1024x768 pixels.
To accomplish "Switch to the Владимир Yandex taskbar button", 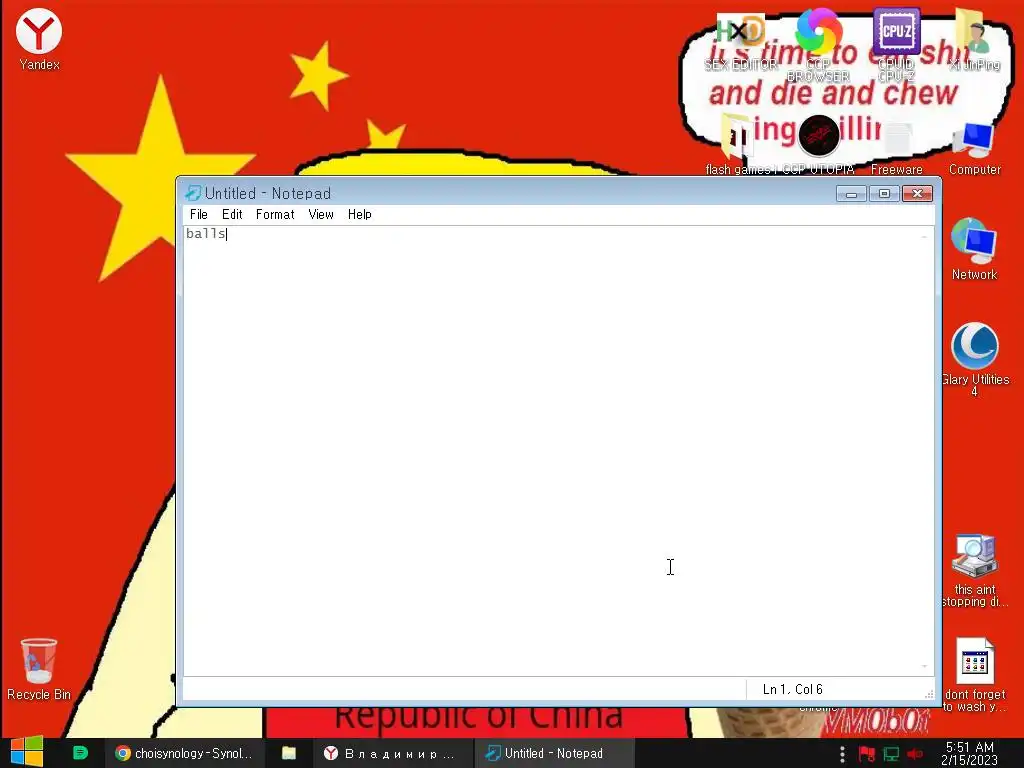I will (x=391, y=753).
